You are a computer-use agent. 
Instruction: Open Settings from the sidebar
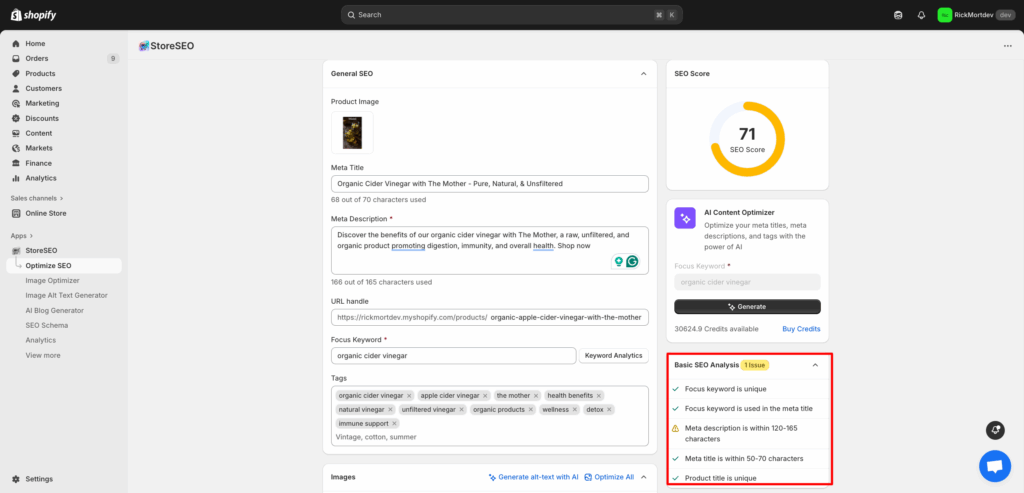click(40, 479)
